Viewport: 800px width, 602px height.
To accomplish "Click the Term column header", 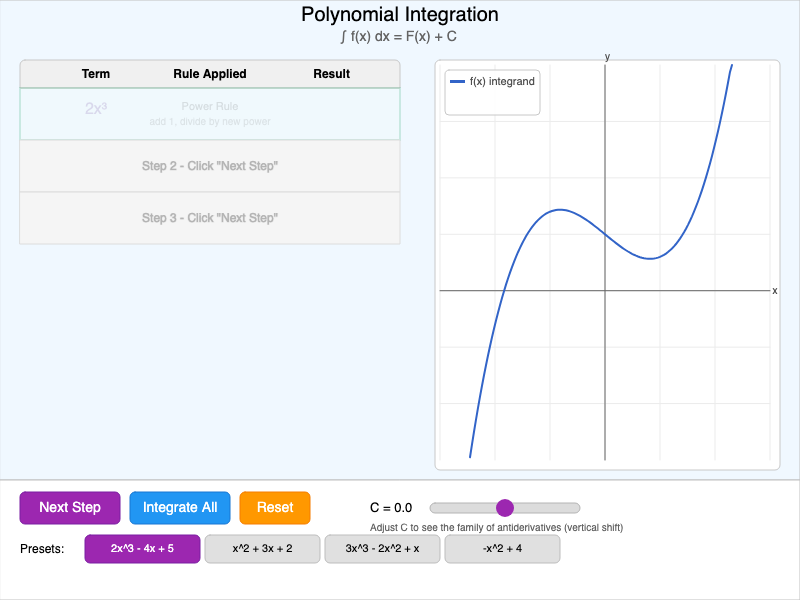I will [x=97, y=73].
